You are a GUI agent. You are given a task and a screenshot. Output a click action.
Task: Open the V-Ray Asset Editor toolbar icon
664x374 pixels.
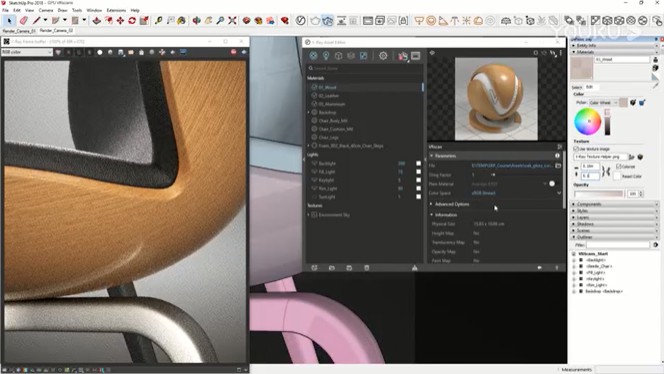300,20
